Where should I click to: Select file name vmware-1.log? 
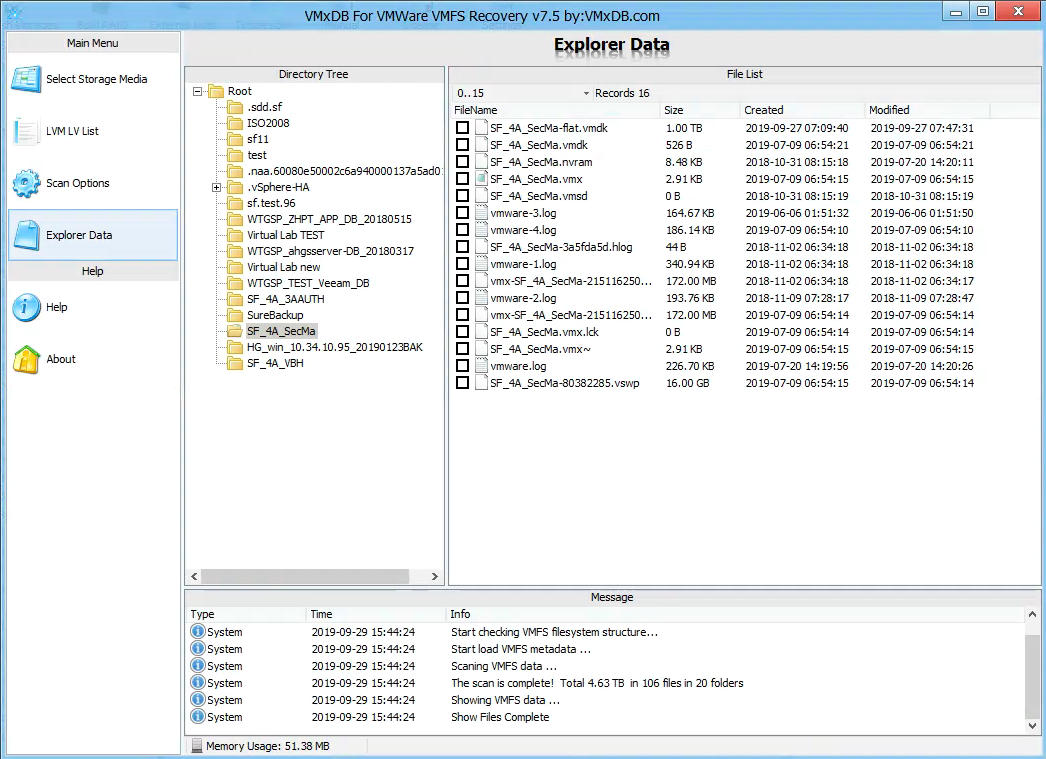pyautogui.click(x=523, y=264)
